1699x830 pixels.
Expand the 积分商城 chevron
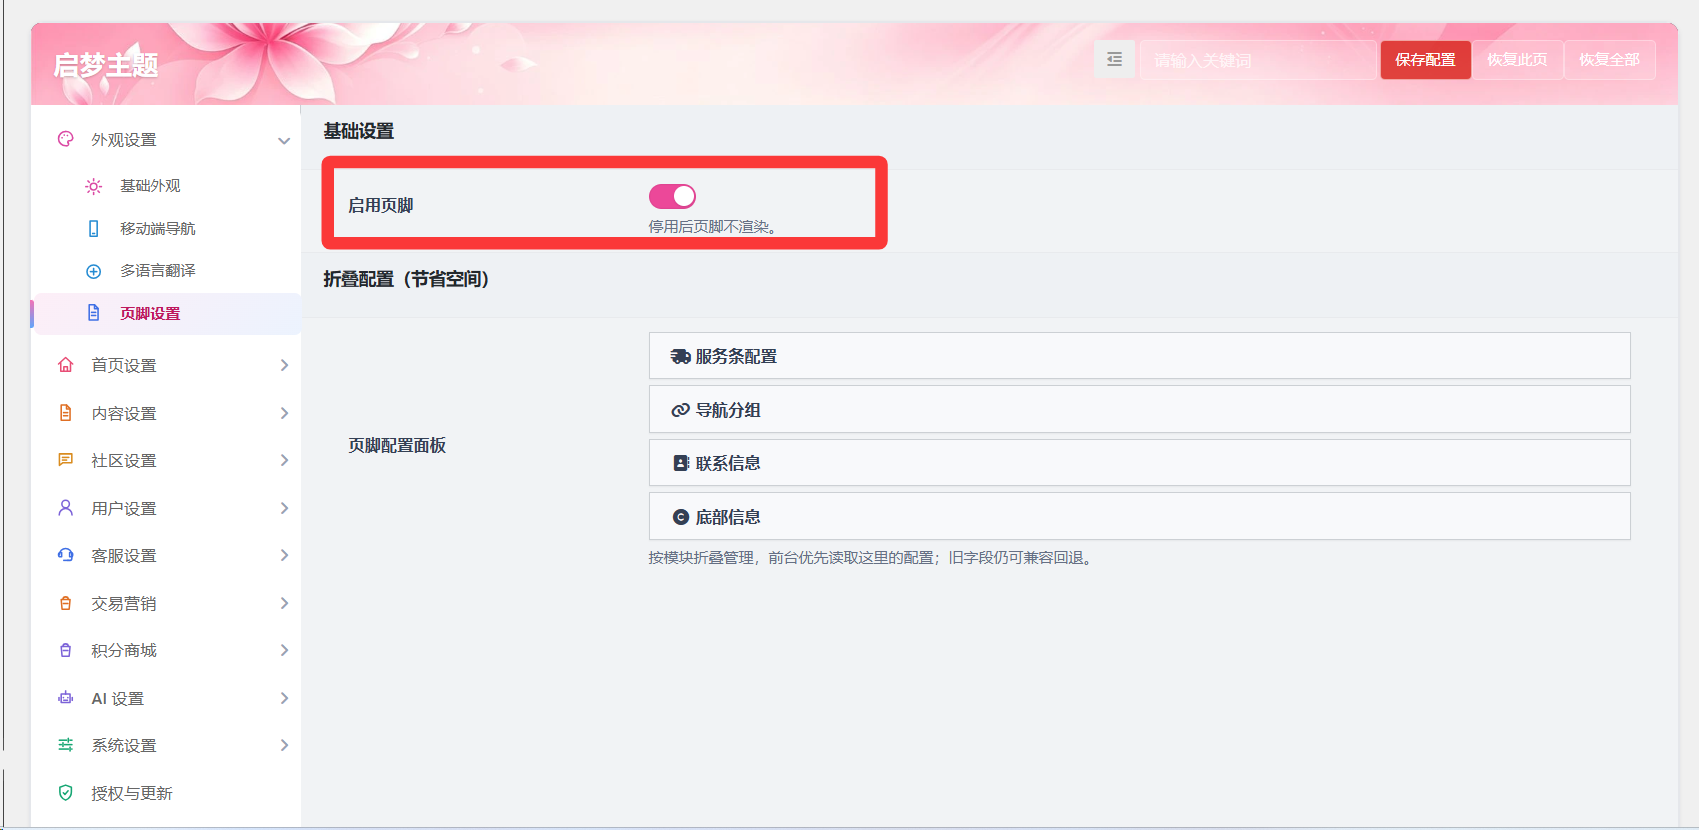pos(284,650)
